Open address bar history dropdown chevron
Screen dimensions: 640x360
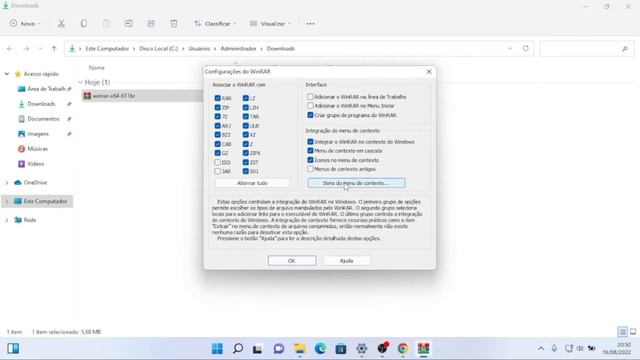(510, 49)
